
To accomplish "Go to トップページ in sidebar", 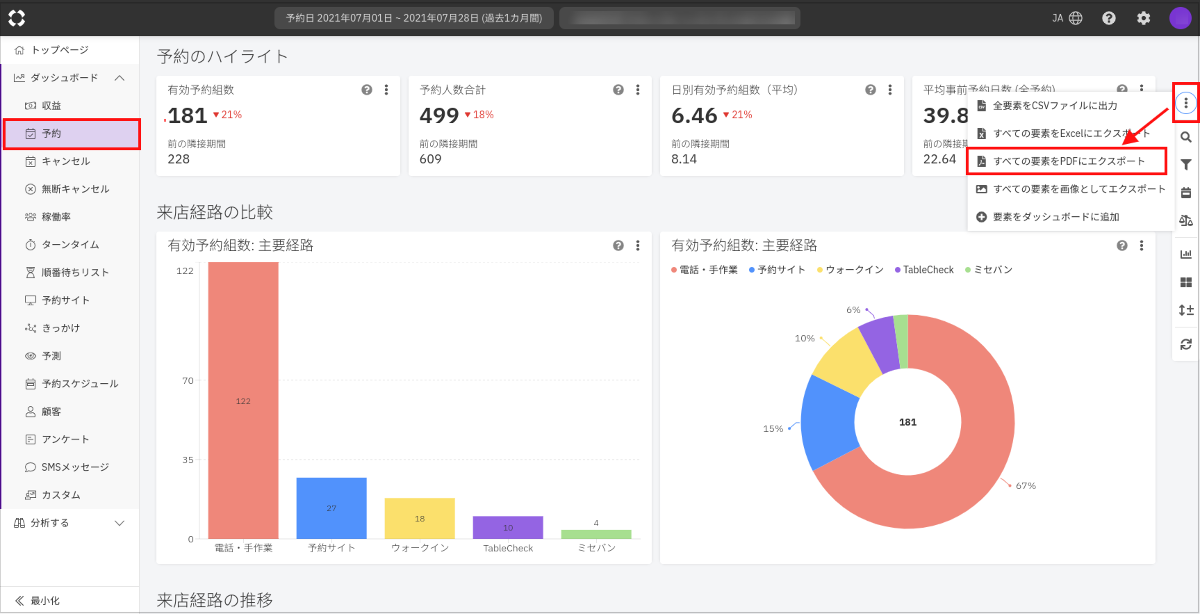I will pyautogui.click(x=59, y=50).
